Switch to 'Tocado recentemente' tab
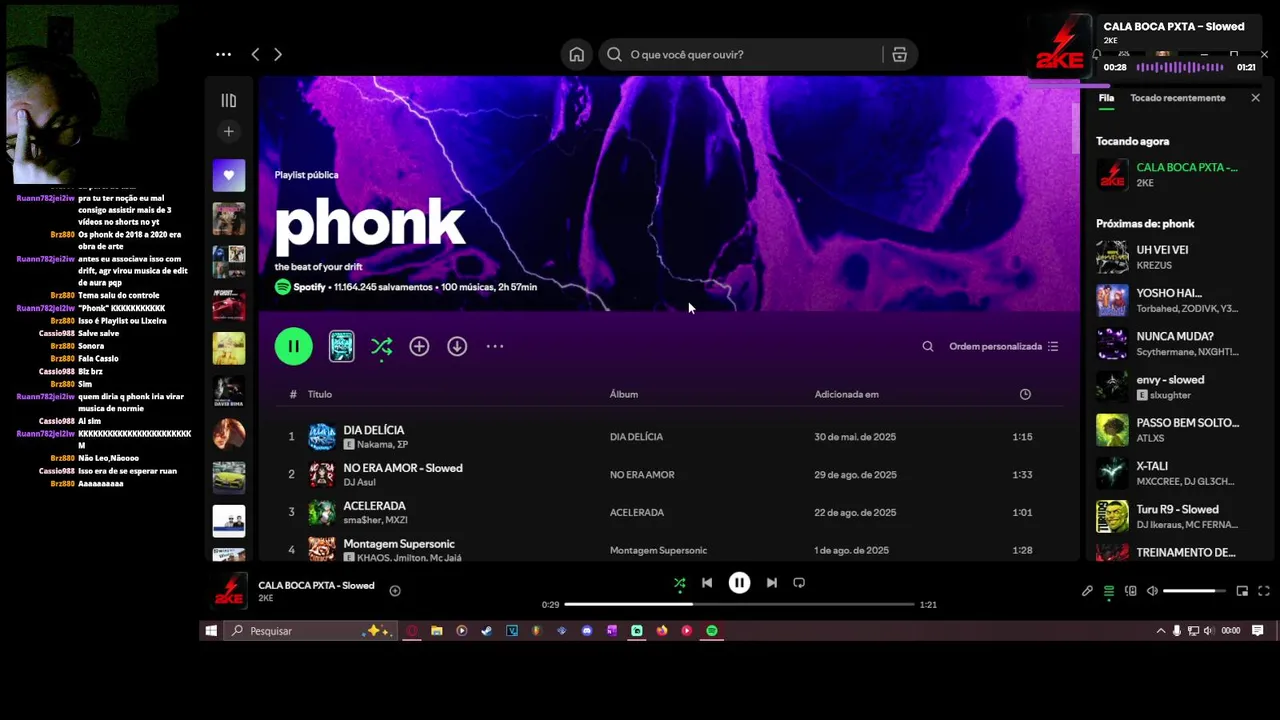1280x720 pixels. [1177, 98]
